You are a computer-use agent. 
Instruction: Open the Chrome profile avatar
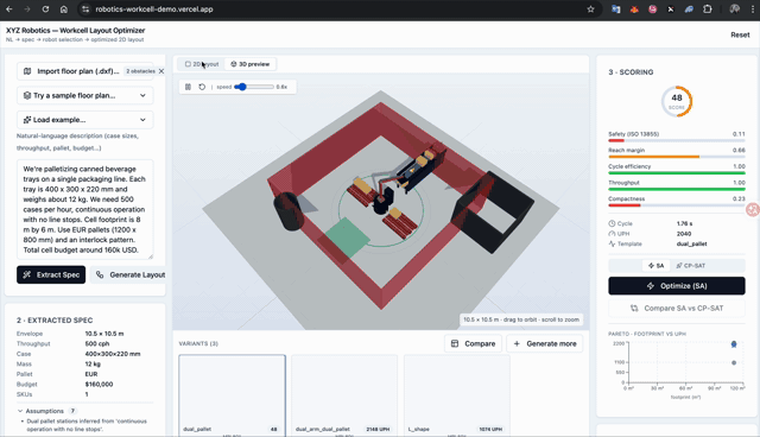735,9
